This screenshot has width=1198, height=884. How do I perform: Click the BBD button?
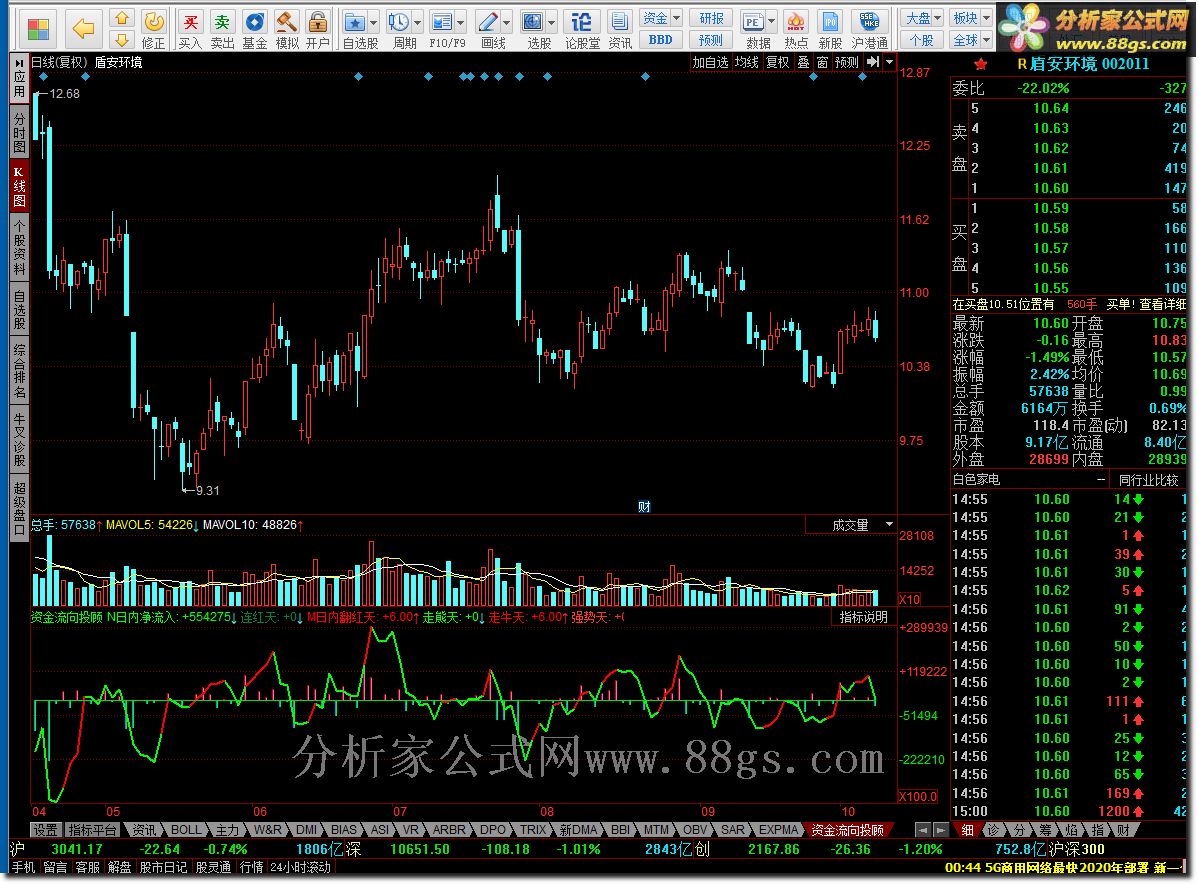pos(661,40)
